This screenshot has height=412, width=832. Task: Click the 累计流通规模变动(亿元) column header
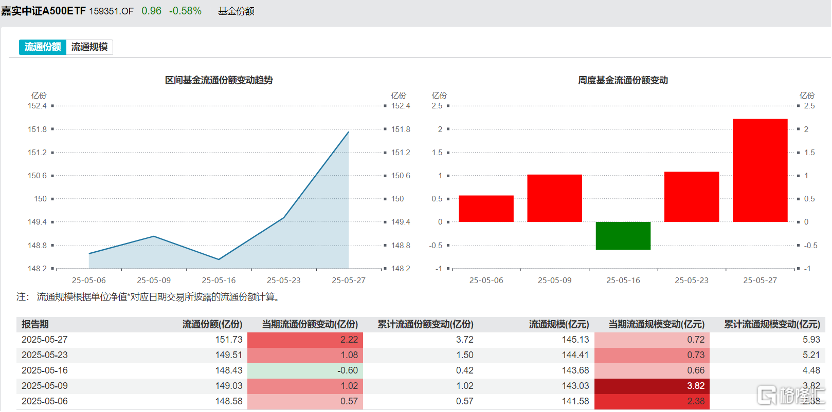point(772,324)
